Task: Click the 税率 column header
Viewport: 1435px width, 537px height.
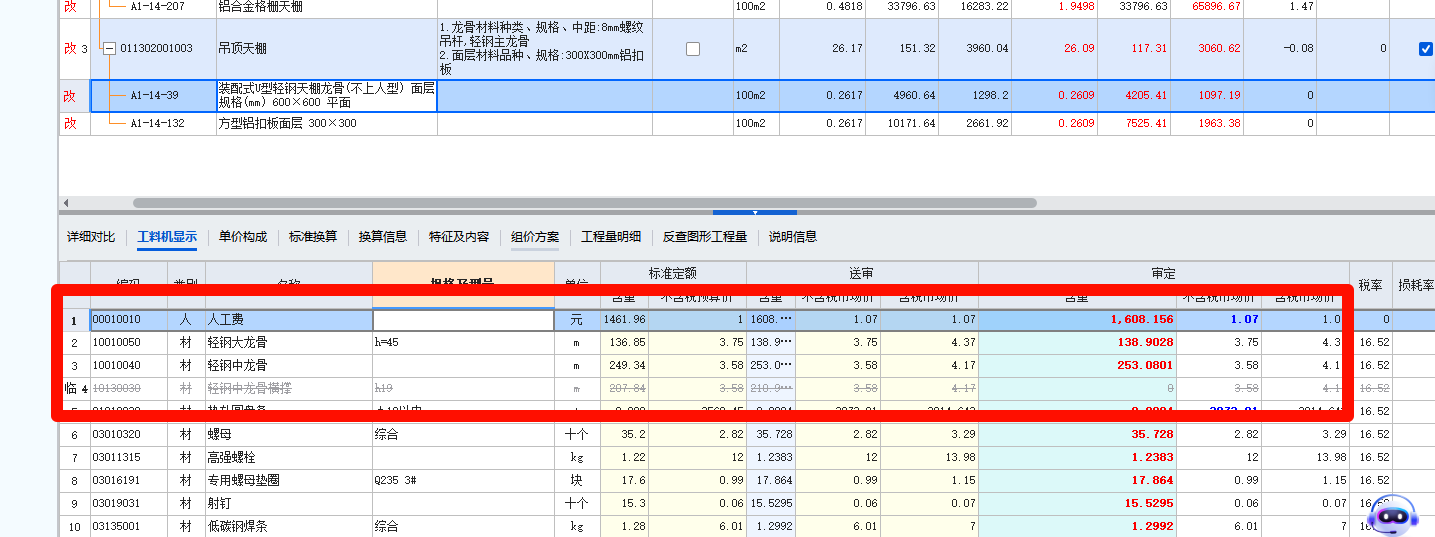Action: [1370, 284]
